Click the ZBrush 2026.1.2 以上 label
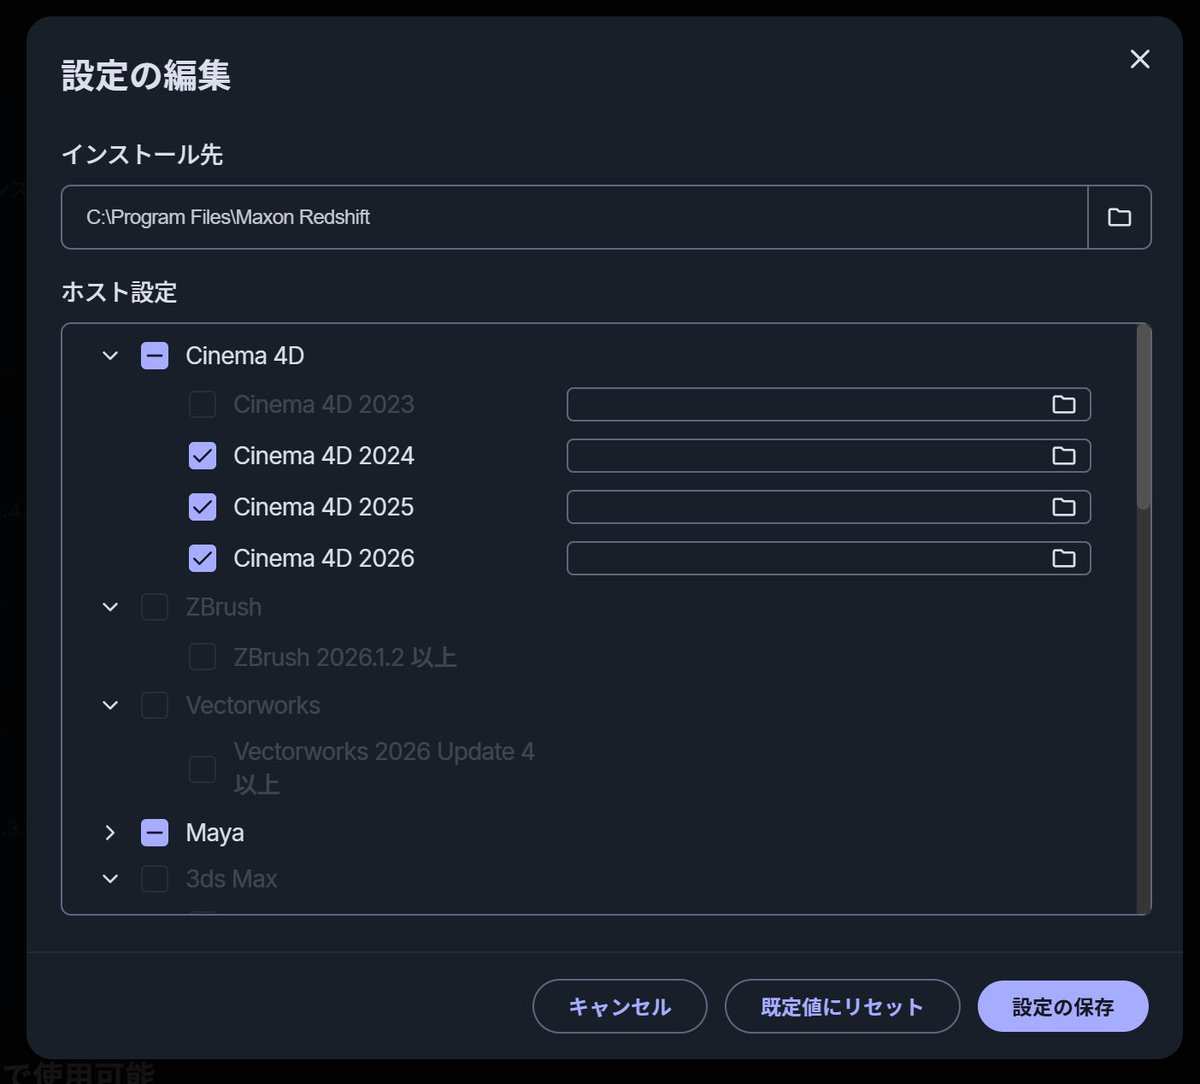The image size is (1200, 1084). click(x=345, y=658)
